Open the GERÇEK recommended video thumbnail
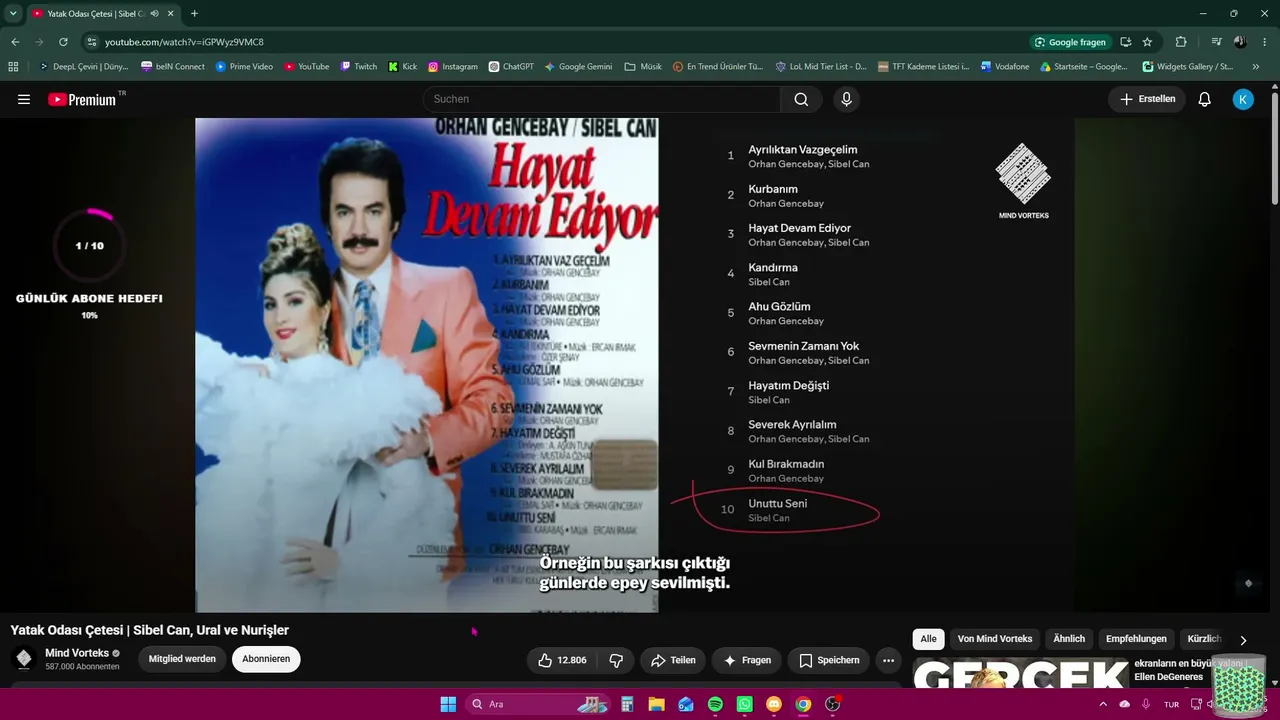Viewport: 1280px width, 720px height. click(x=1020, y=673)
